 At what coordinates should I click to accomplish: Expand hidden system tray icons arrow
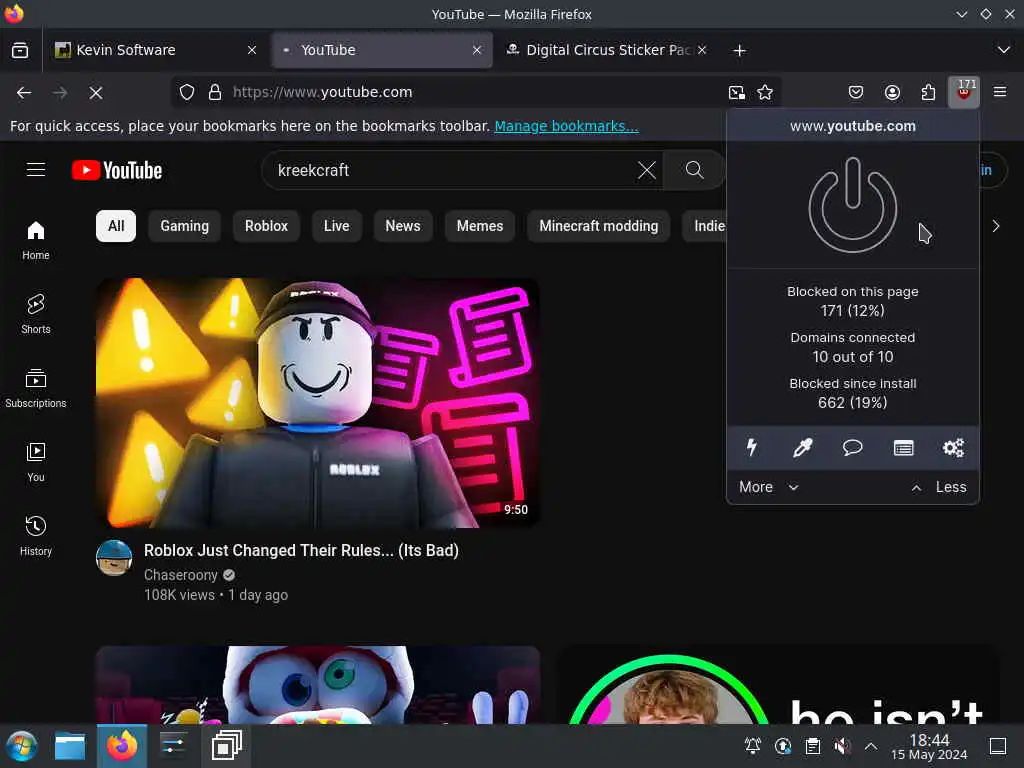point(871,746)
